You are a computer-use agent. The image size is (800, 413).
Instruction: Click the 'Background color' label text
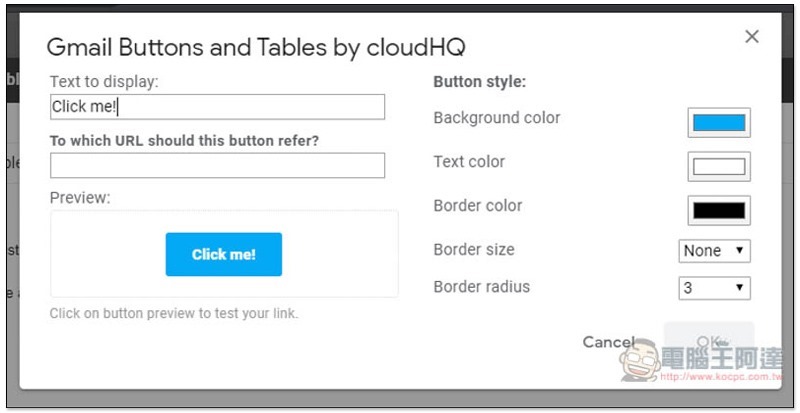(x=497, y=118)
